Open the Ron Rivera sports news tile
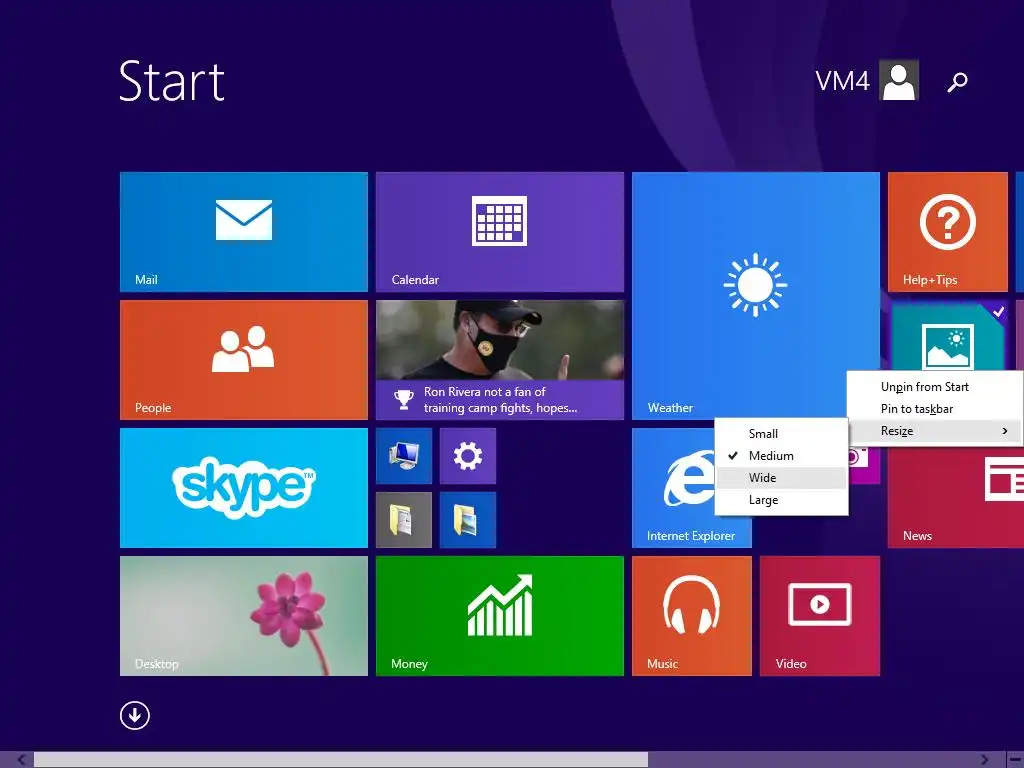 coord(500,360)
